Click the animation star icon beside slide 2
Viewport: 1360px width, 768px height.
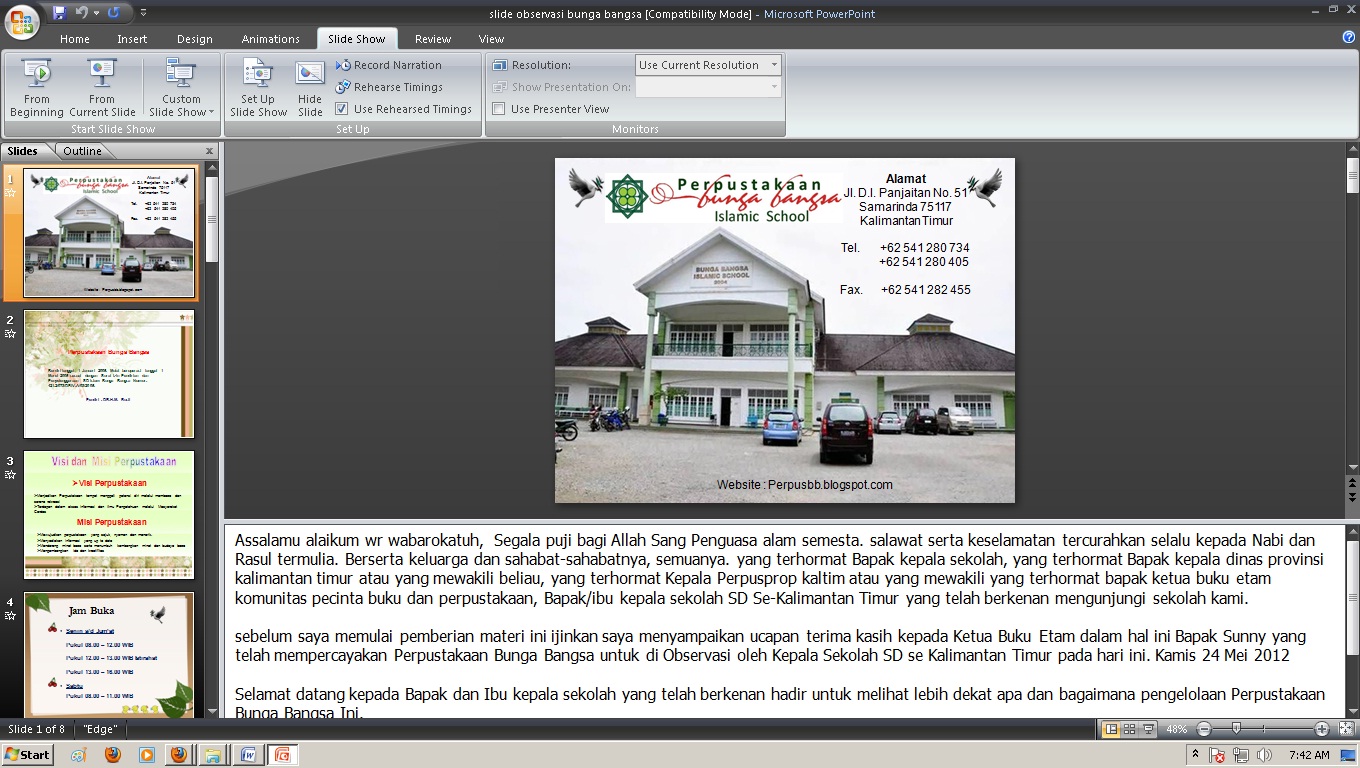pyautogui.click(x=11, y=333)
